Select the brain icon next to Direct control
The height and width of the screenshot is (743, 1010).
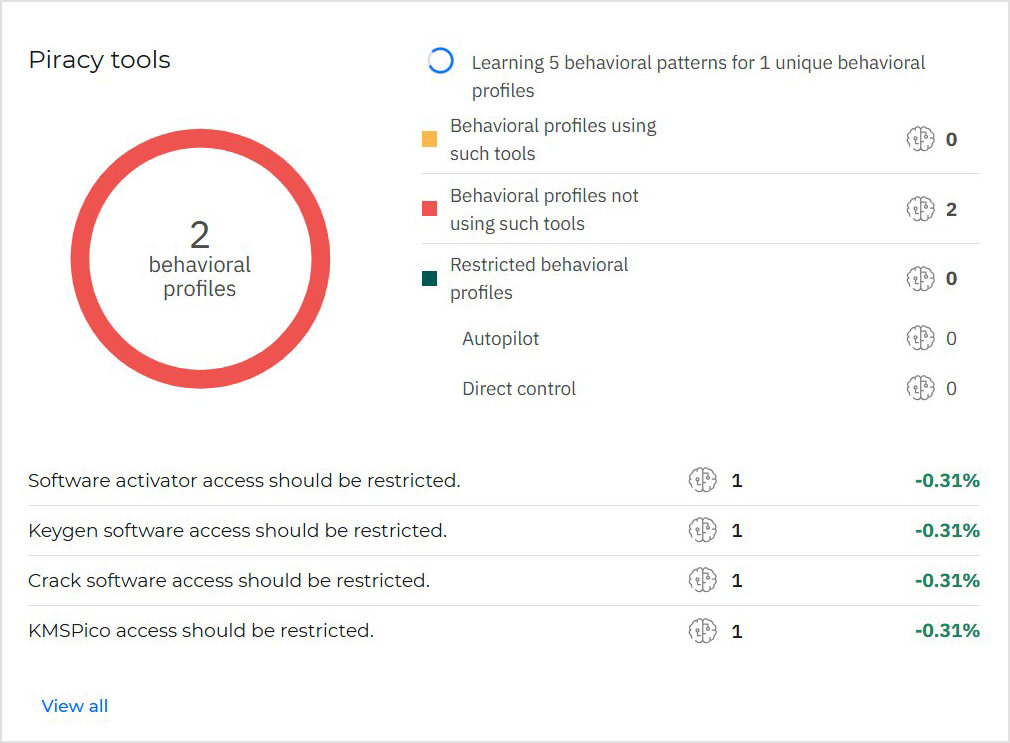pos(921,388)
